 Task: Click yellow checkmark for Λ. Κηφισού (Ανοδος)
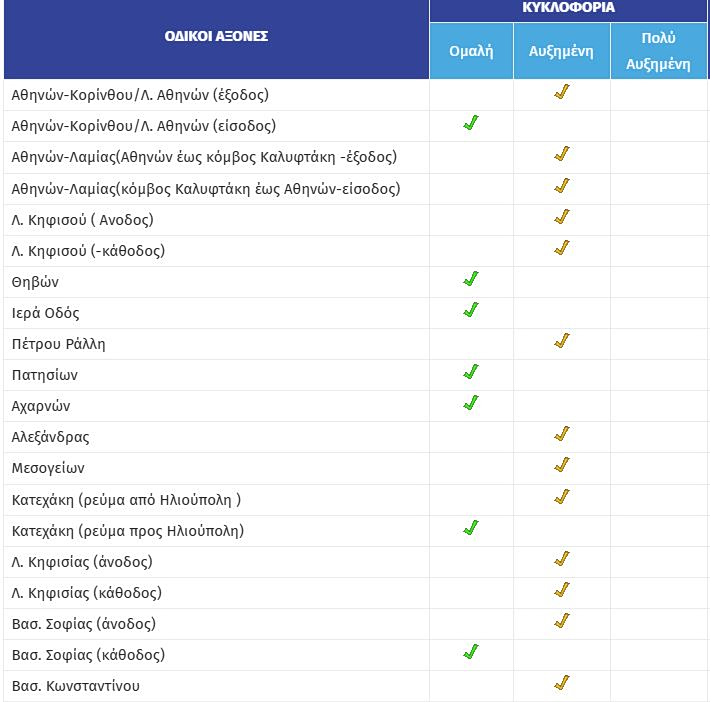(562, 218)
